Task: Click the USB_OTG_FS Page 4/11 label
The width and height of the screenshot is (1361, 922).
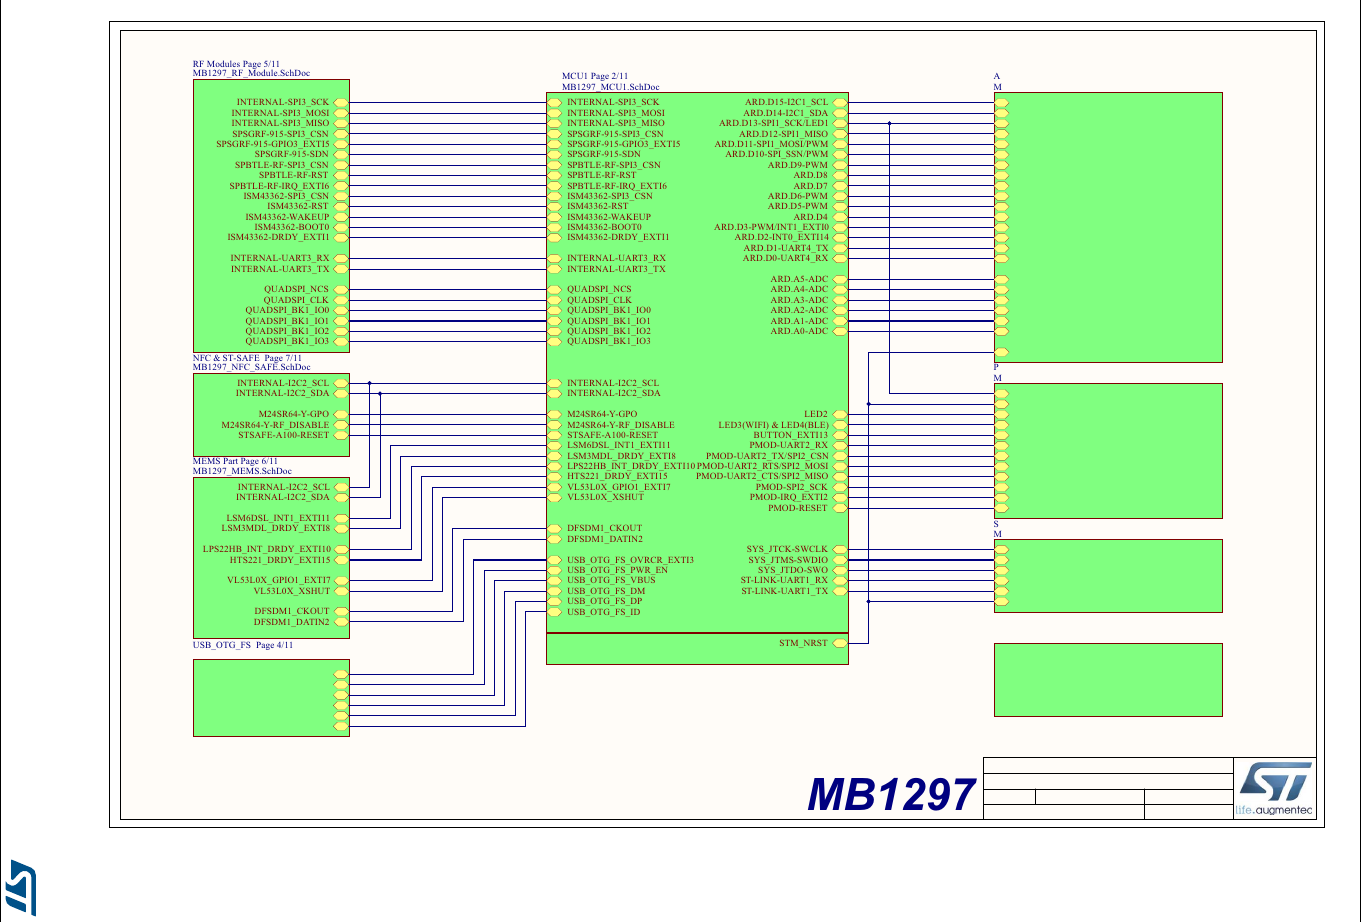Action: click(242, 645)
